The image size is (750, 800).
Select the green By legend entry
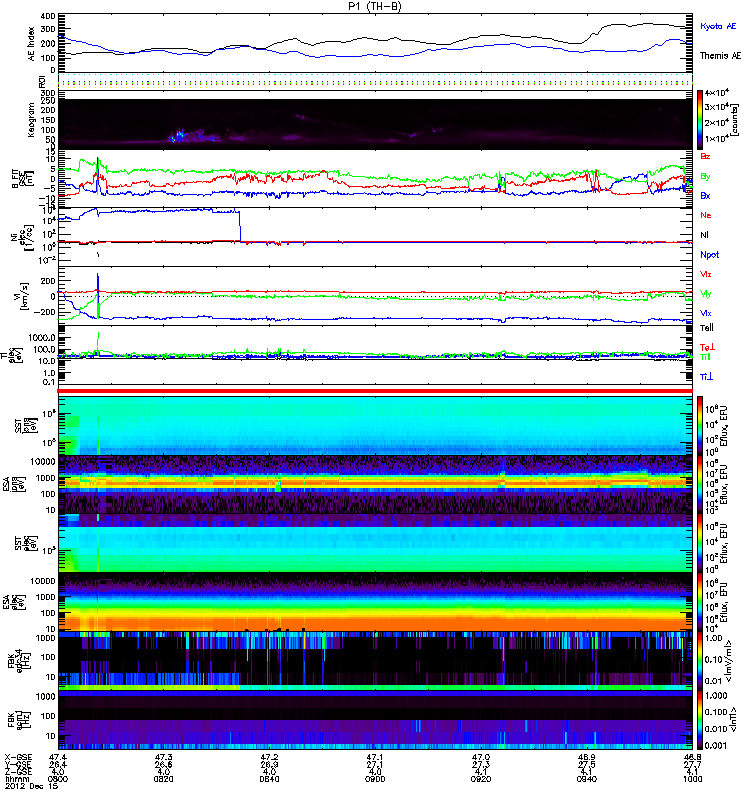[706, 177]
